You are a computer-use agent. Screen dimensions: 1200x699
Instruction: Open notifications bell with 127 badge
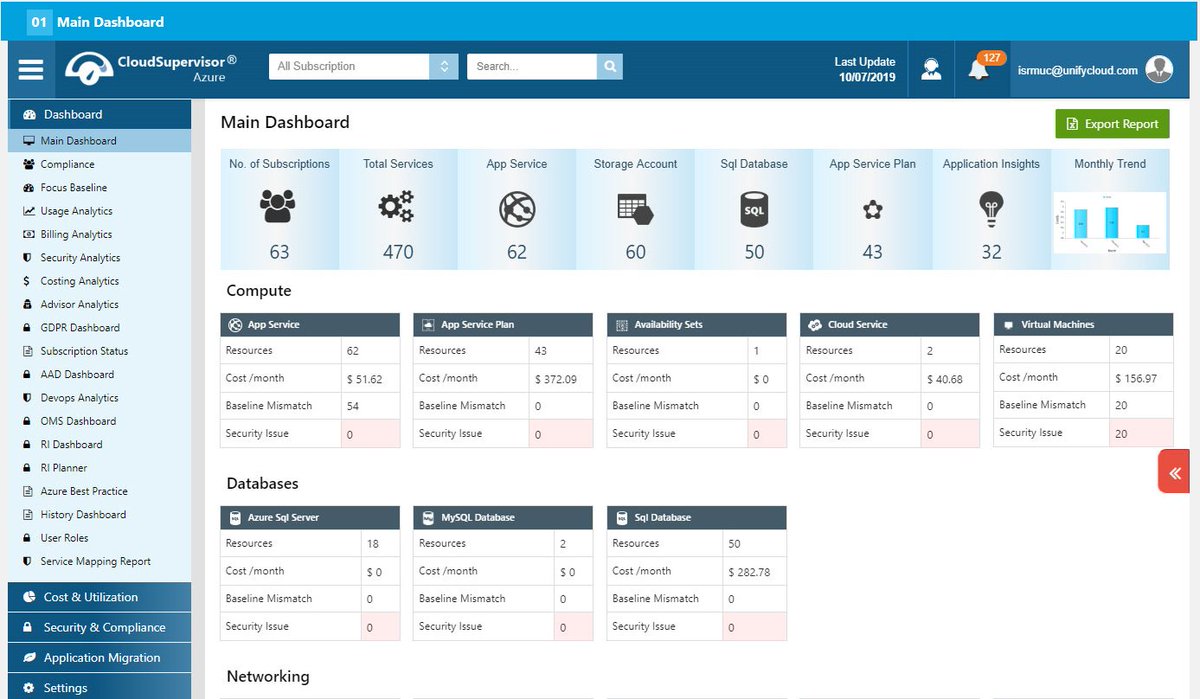(x=980, y=68)
